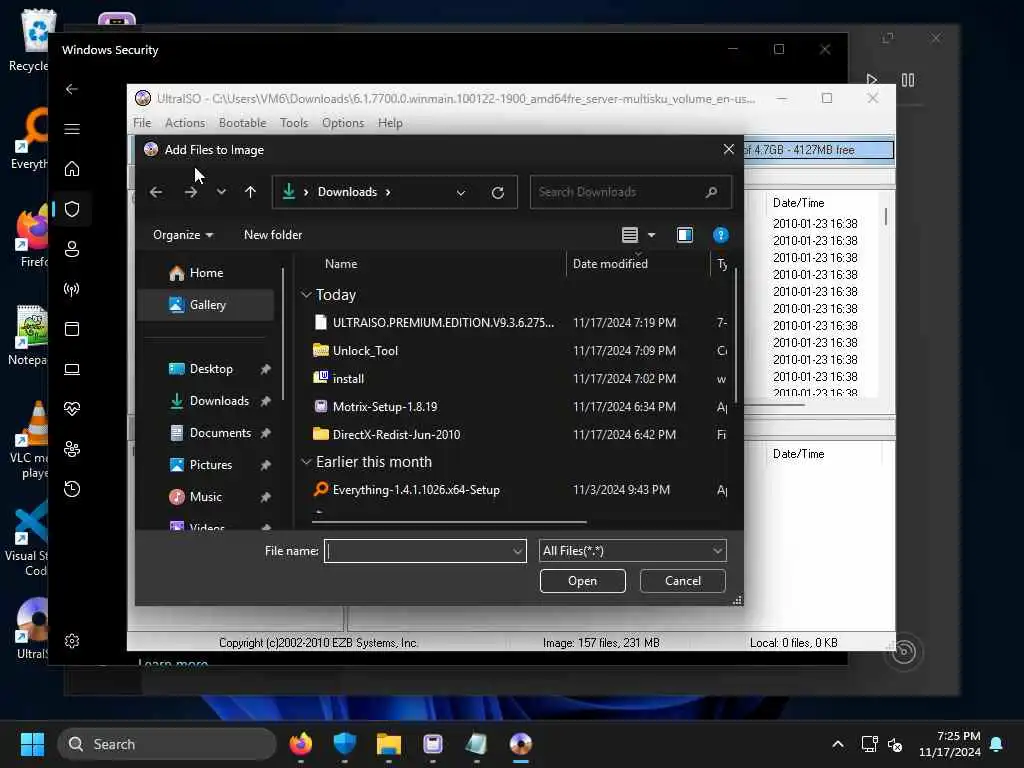Viewport: 1024px width, 768px height.
Task: Click the Downloads breadcrumb in address bar
Action: tap(347, 192)
